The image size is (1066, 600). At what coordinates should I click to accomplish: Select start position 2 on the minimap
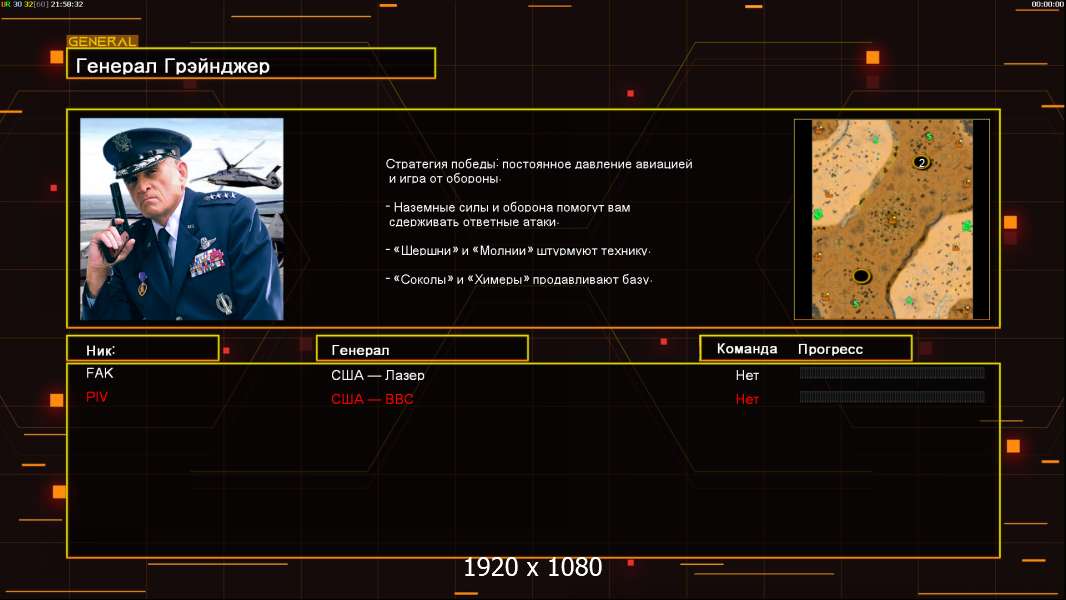[921, 162]
